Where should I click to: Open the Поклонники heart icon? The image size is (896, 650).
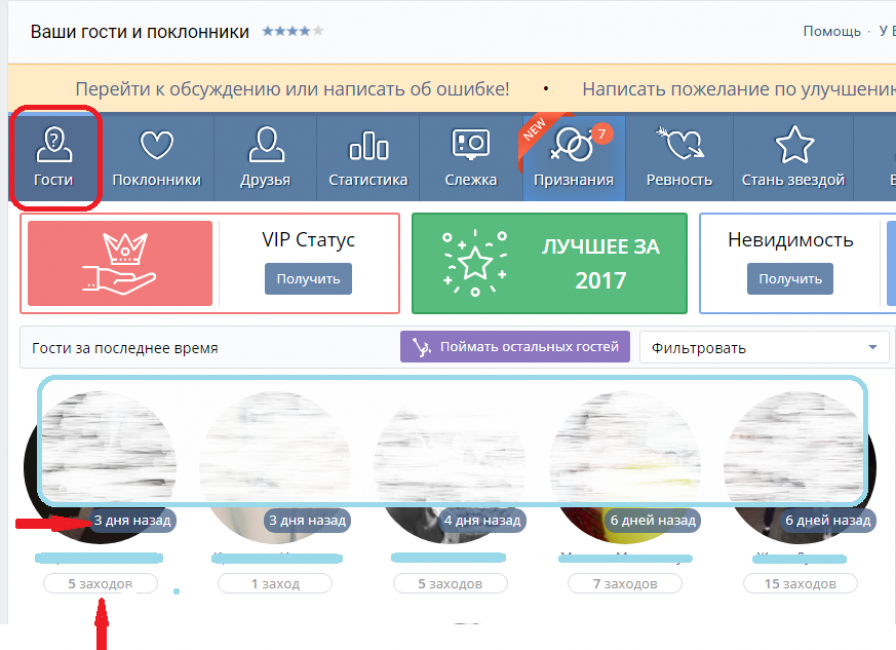[x=156, y=147]
